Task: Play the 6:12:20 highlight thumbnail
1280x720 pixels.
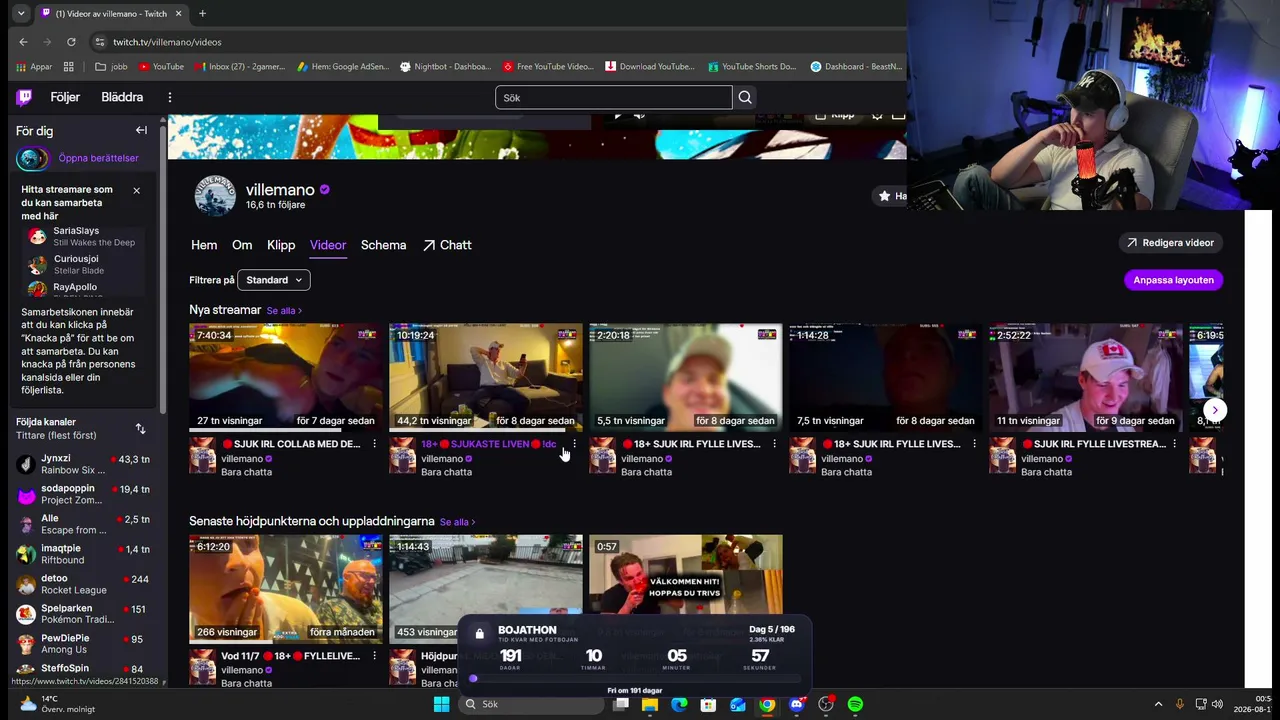Action: click(x=286, y=589)
